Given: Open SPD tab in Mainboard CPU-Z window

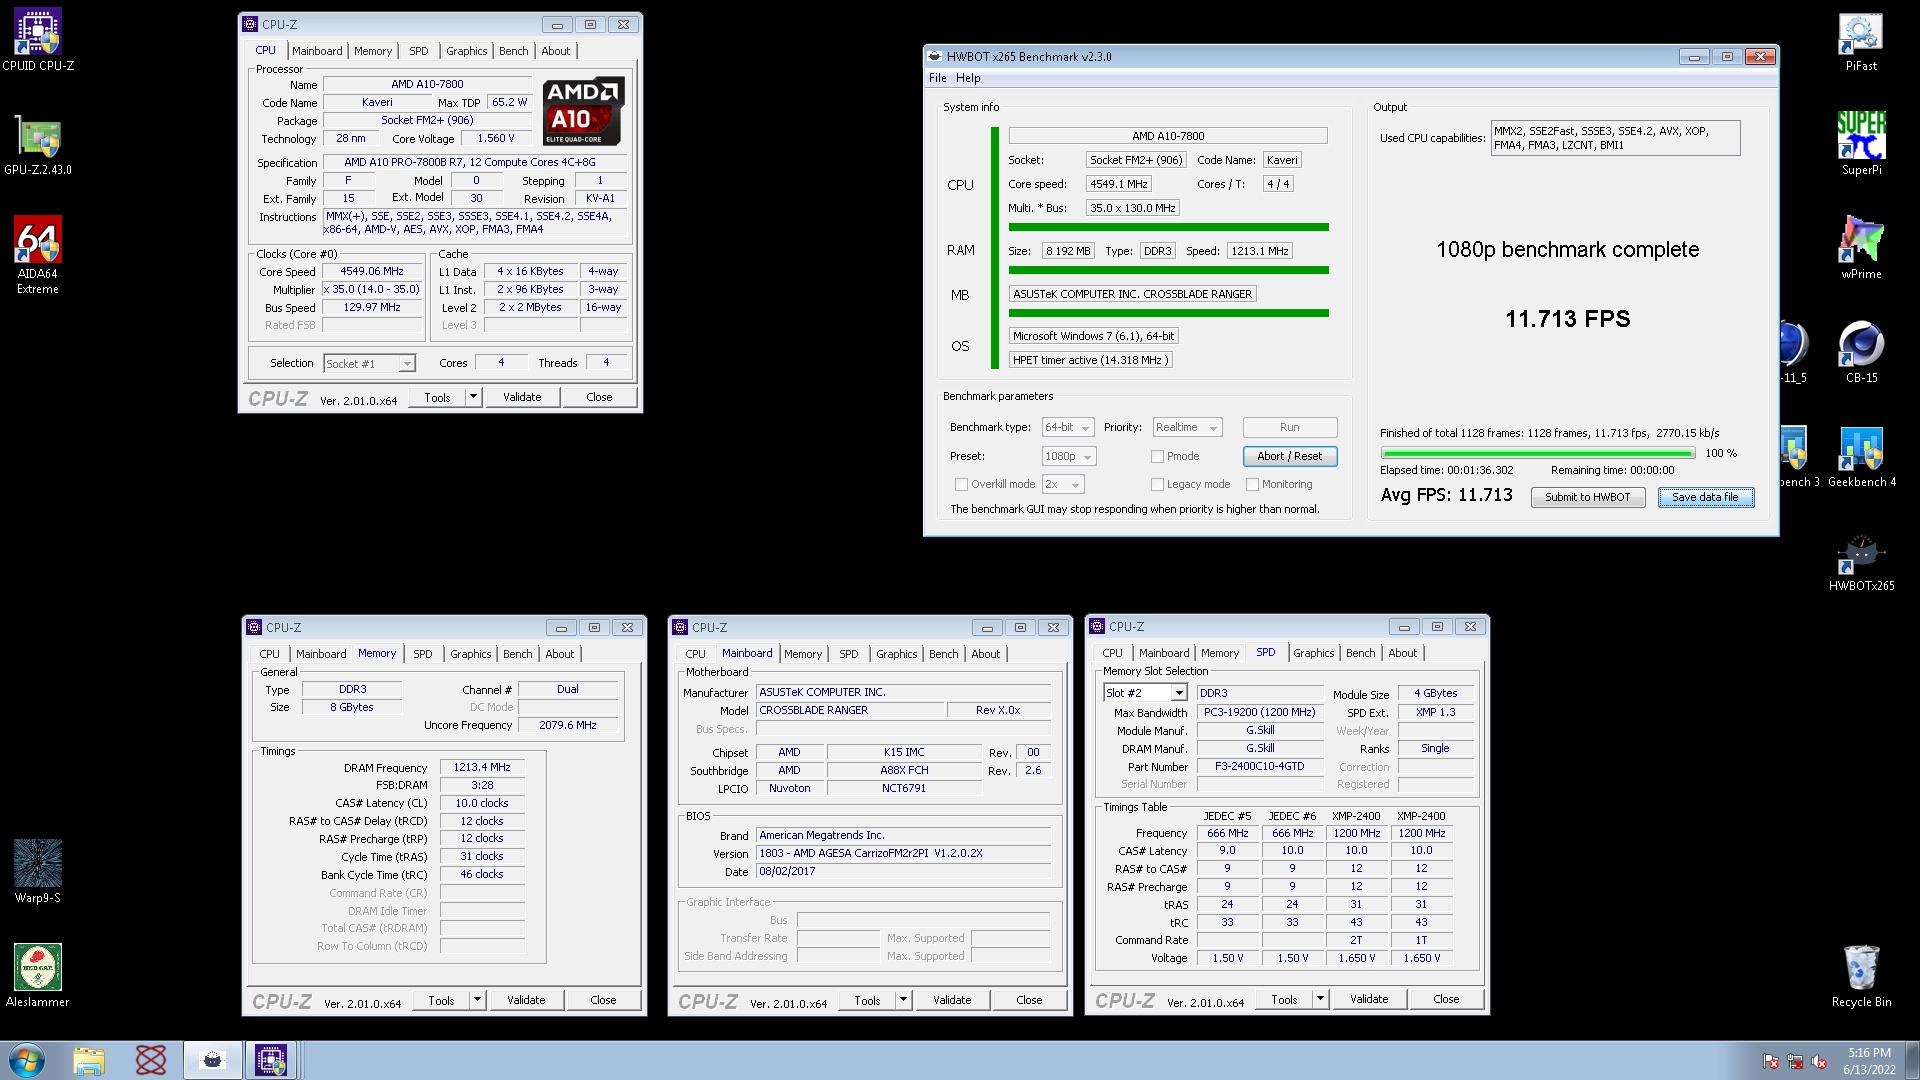Looking at the screenshot, I should [849, 654].
